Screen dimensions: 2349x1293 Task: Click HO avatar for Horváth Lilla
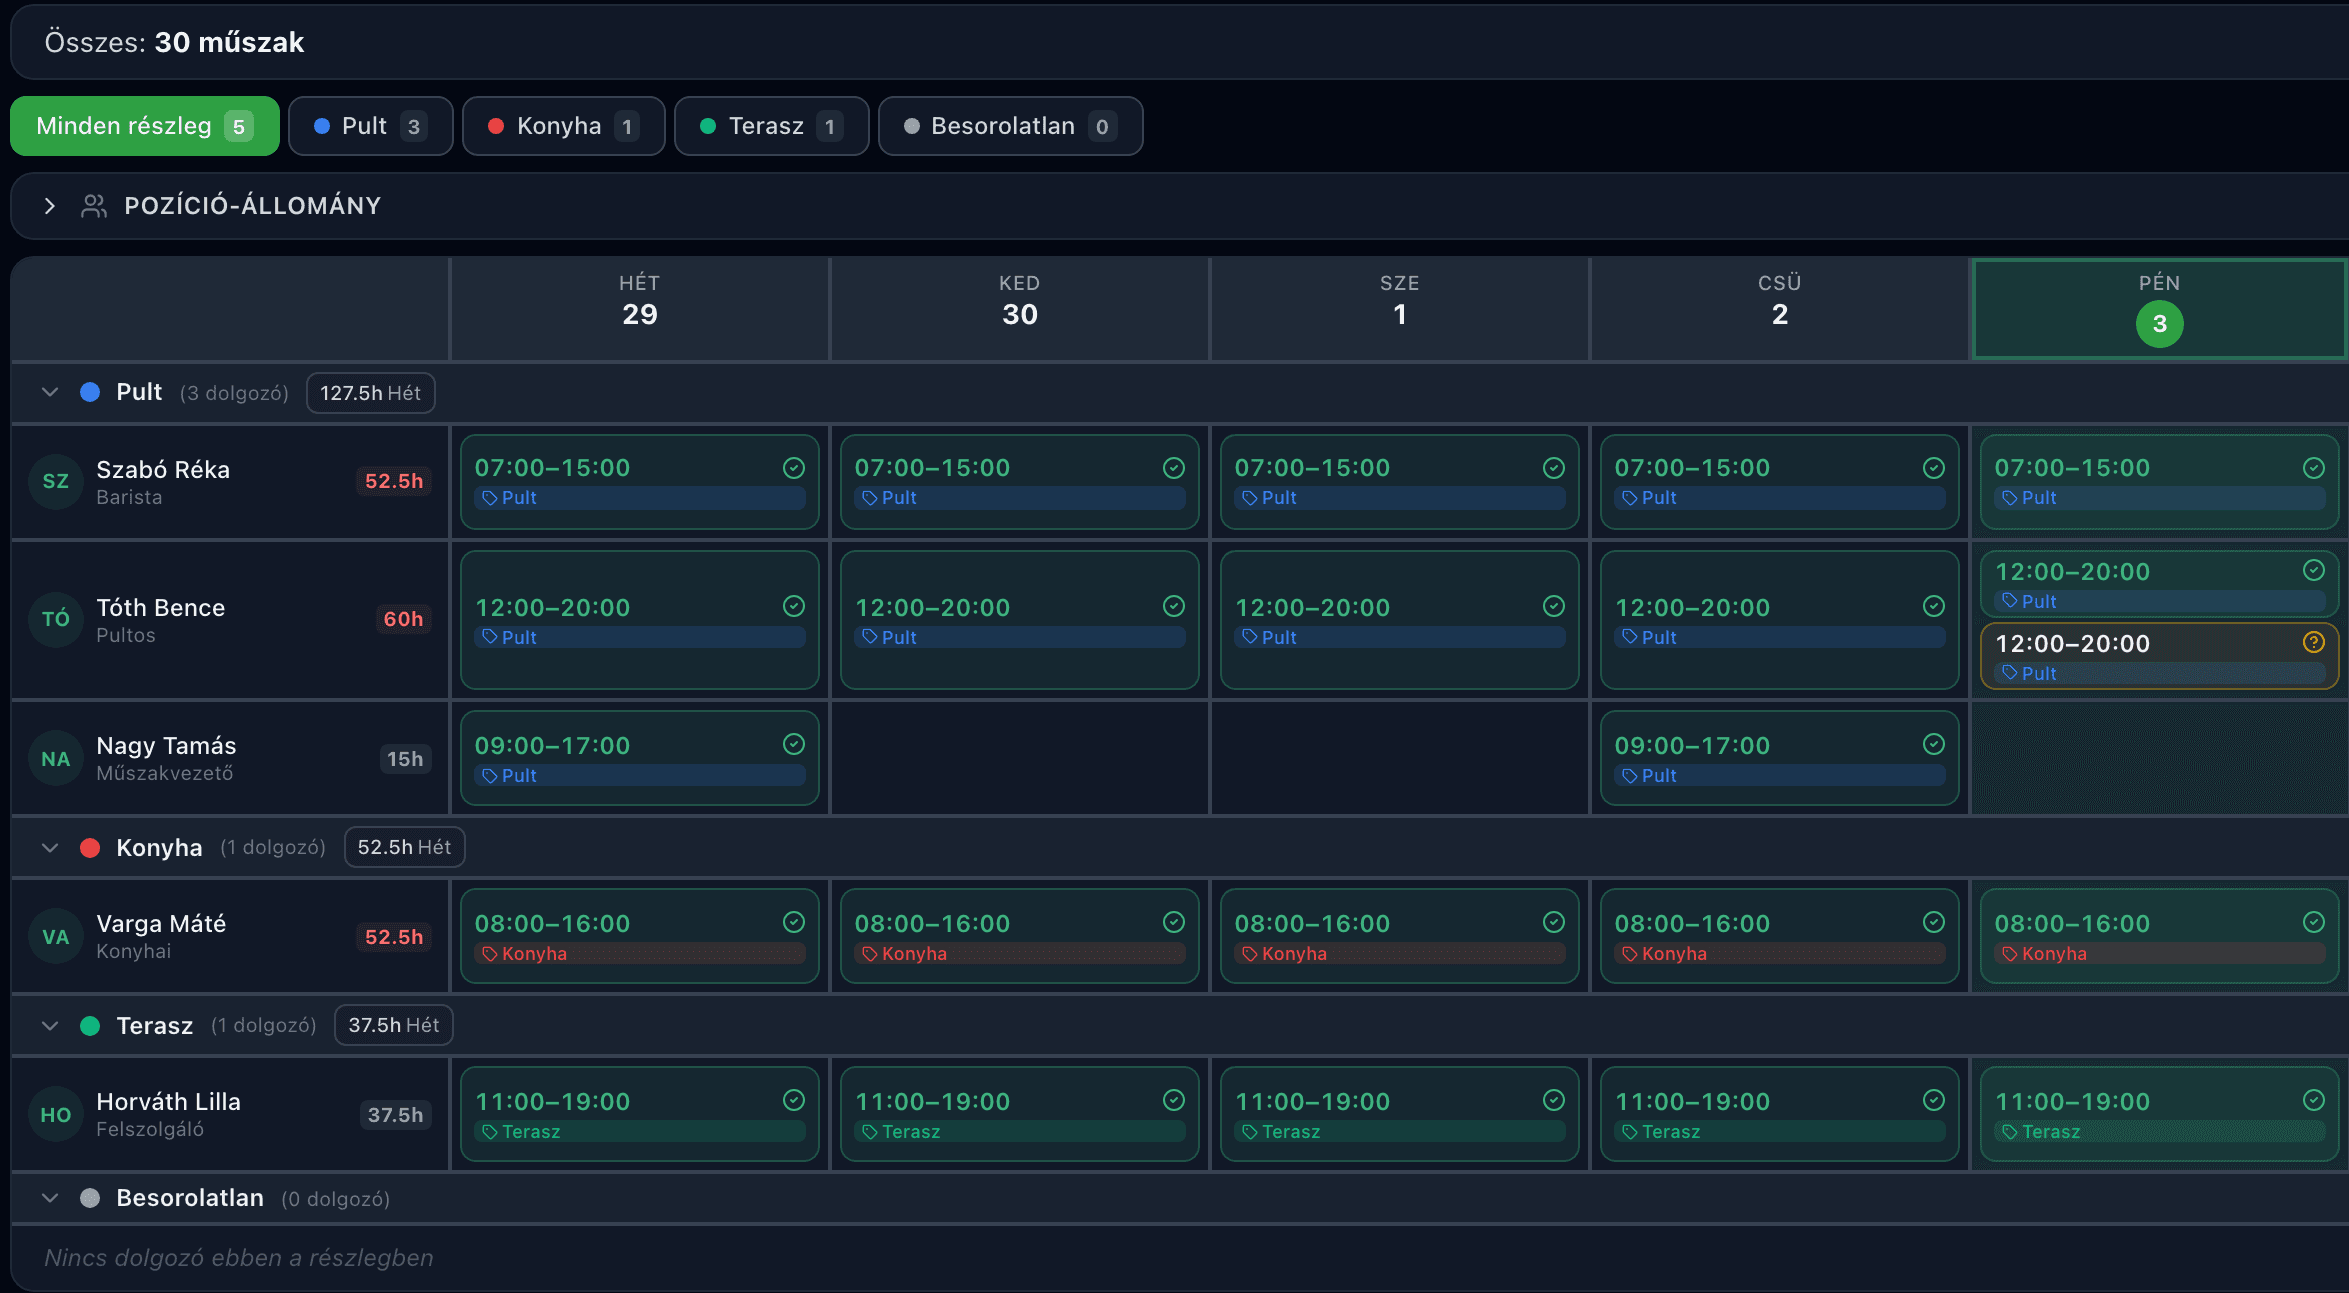[56, 1115]
